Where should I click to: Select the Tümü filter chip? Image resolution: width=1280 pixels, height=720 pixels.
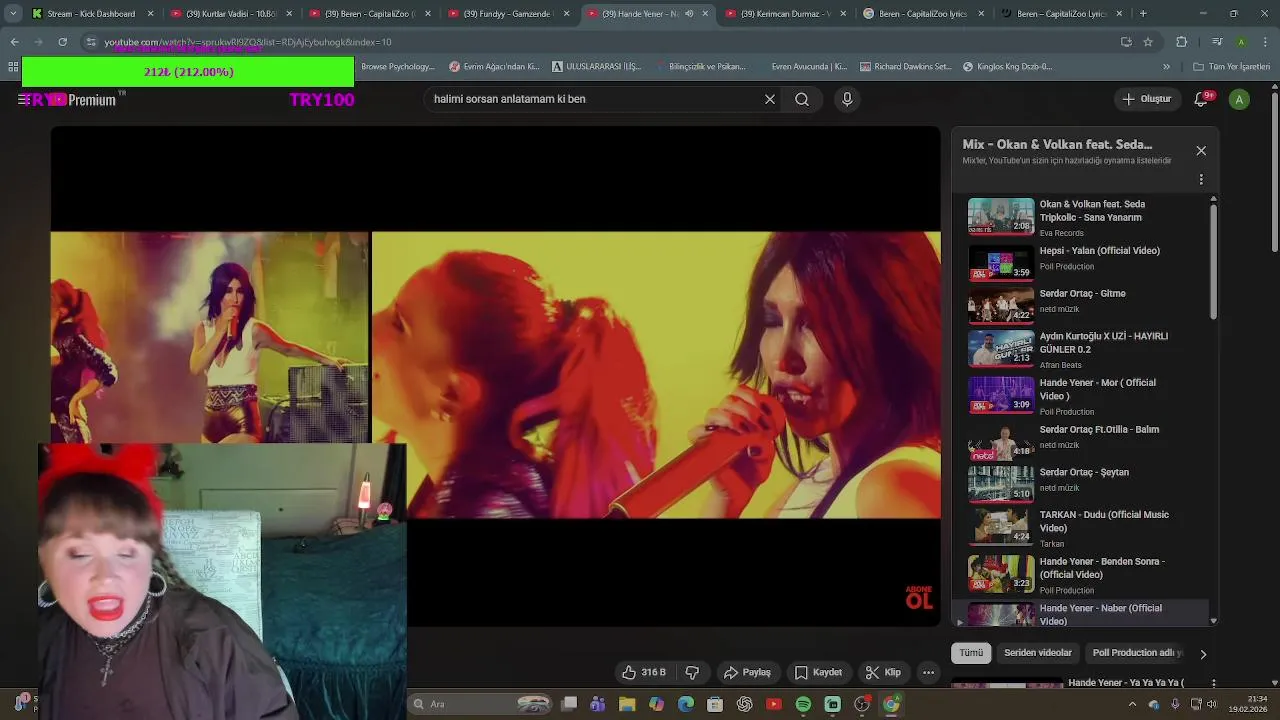[x=971, y=653]
